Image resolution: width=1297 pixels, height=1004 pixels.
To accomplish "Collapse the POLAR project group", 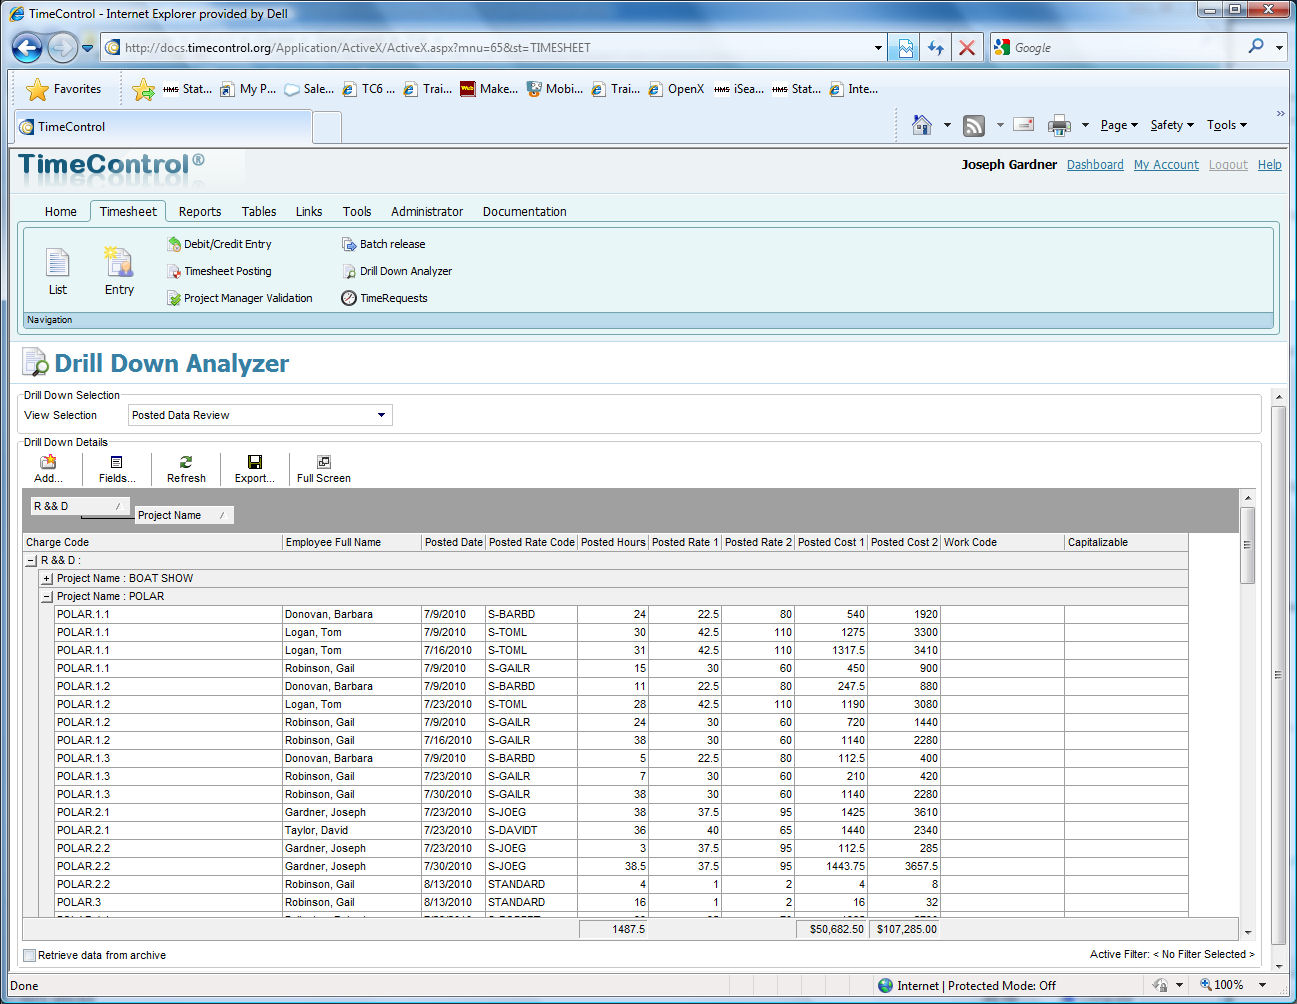I will click(x=47, y=596).
